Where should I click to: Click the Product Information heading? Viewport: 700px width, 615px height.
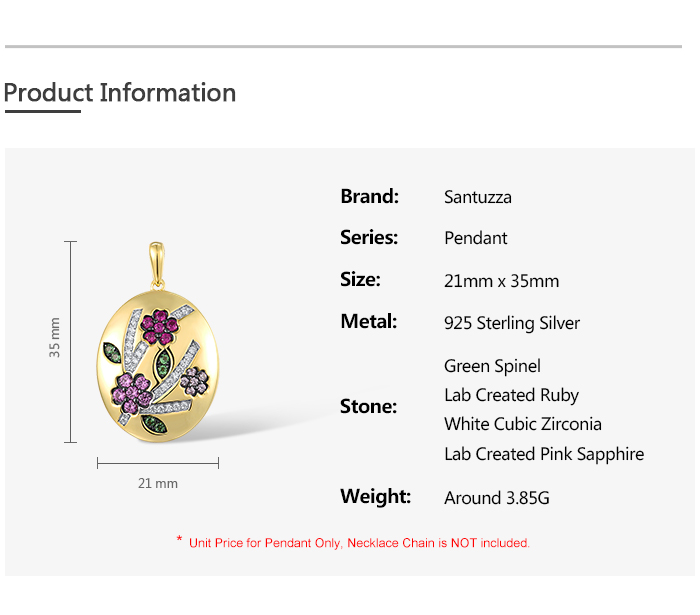pos(120,93)
